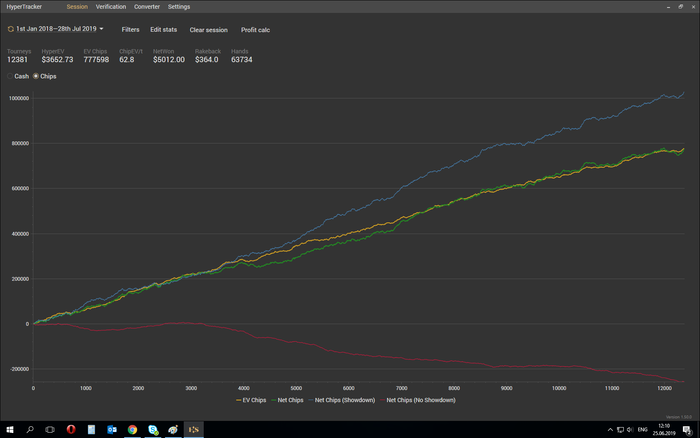Open Skype from the taskbar
Image resolution: width=700 pixels, height=438 pixels.
(x=153, y=430)
